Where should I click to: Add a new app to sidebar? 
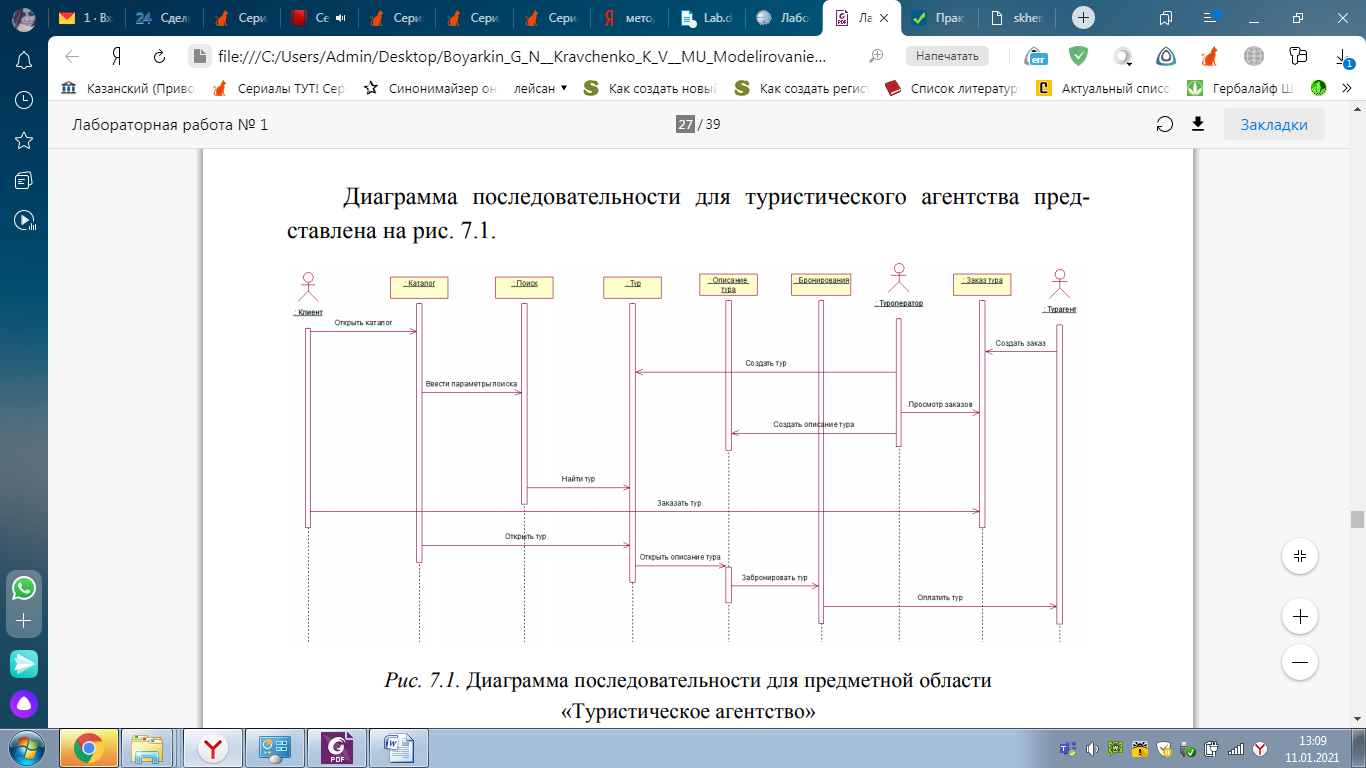pos(24,621)
